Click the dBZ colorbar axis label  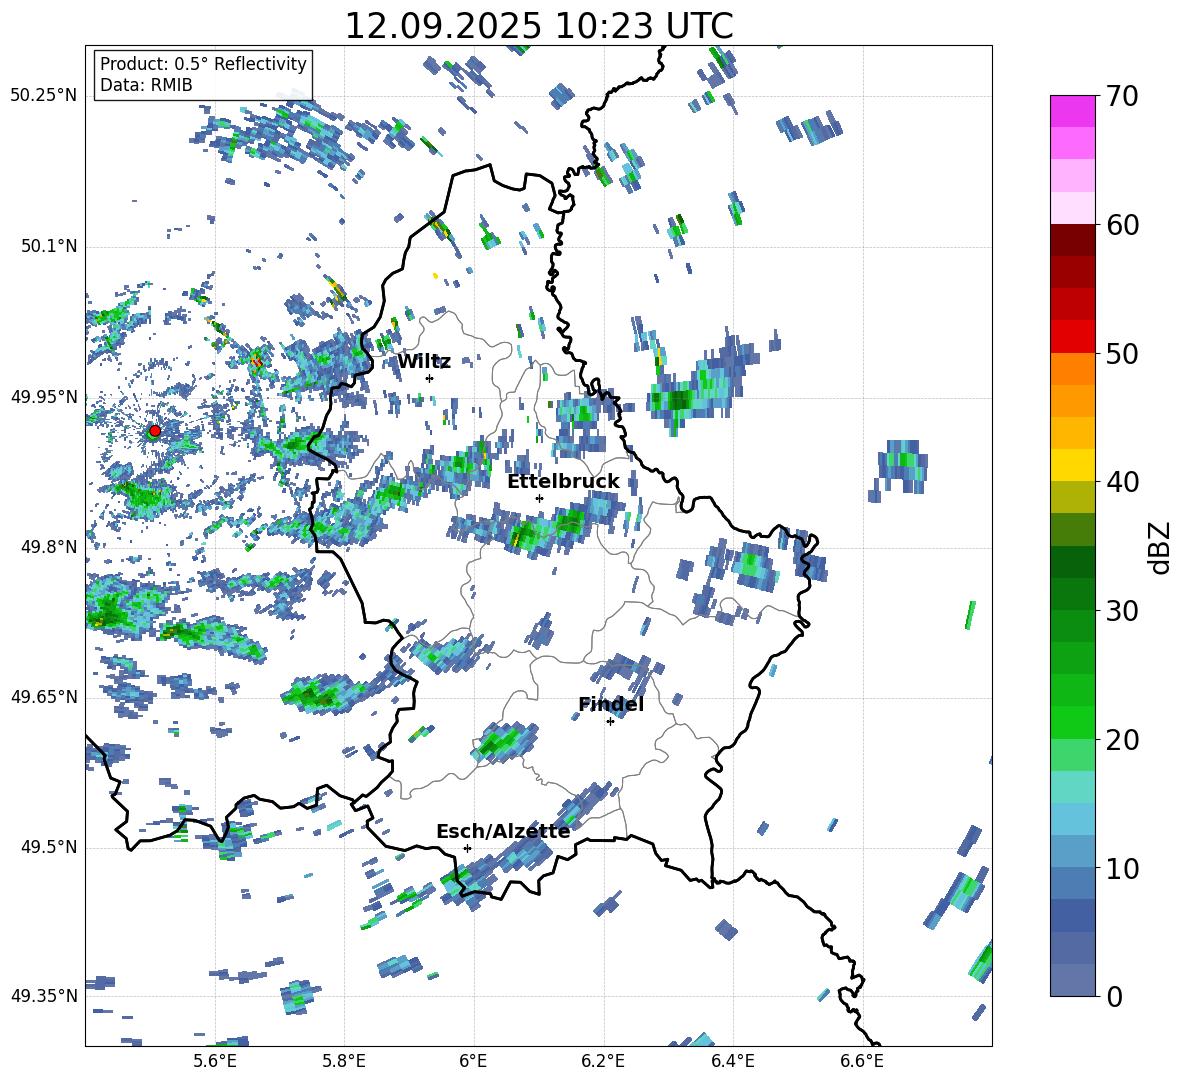(x=1160, y=547)
